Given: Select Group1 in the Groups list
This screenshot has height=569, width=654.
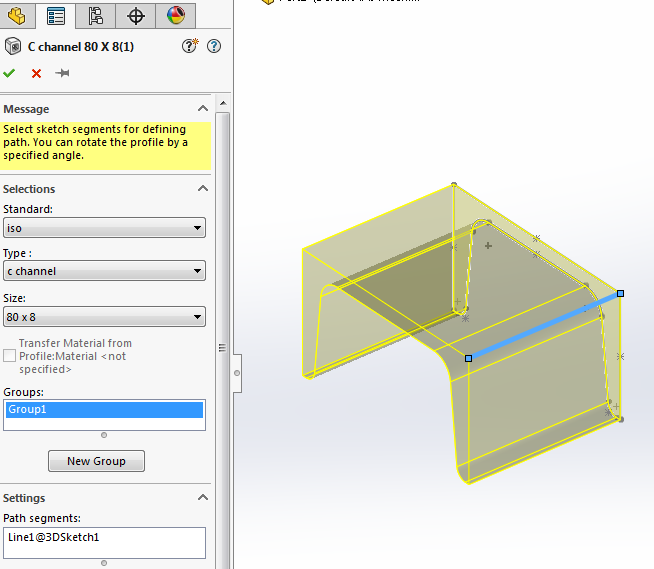Looking at the screenshot, I should [104, 409].
